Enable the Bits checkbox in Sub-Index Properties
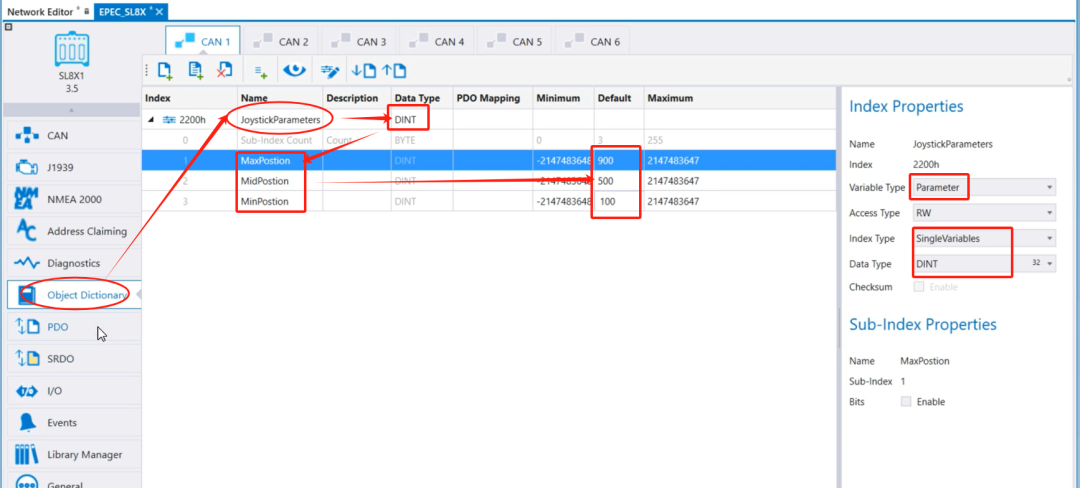Image resolution: width=1080 pixels, height=488 pixels. [906, 402]
